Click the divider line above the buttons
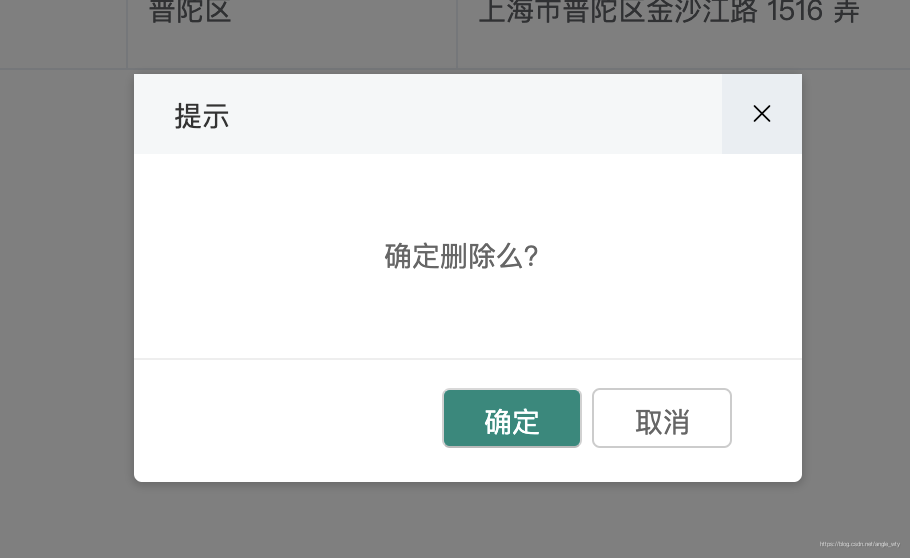The width and height of the screenshot is (910, 558). click(x=468, y=359)
